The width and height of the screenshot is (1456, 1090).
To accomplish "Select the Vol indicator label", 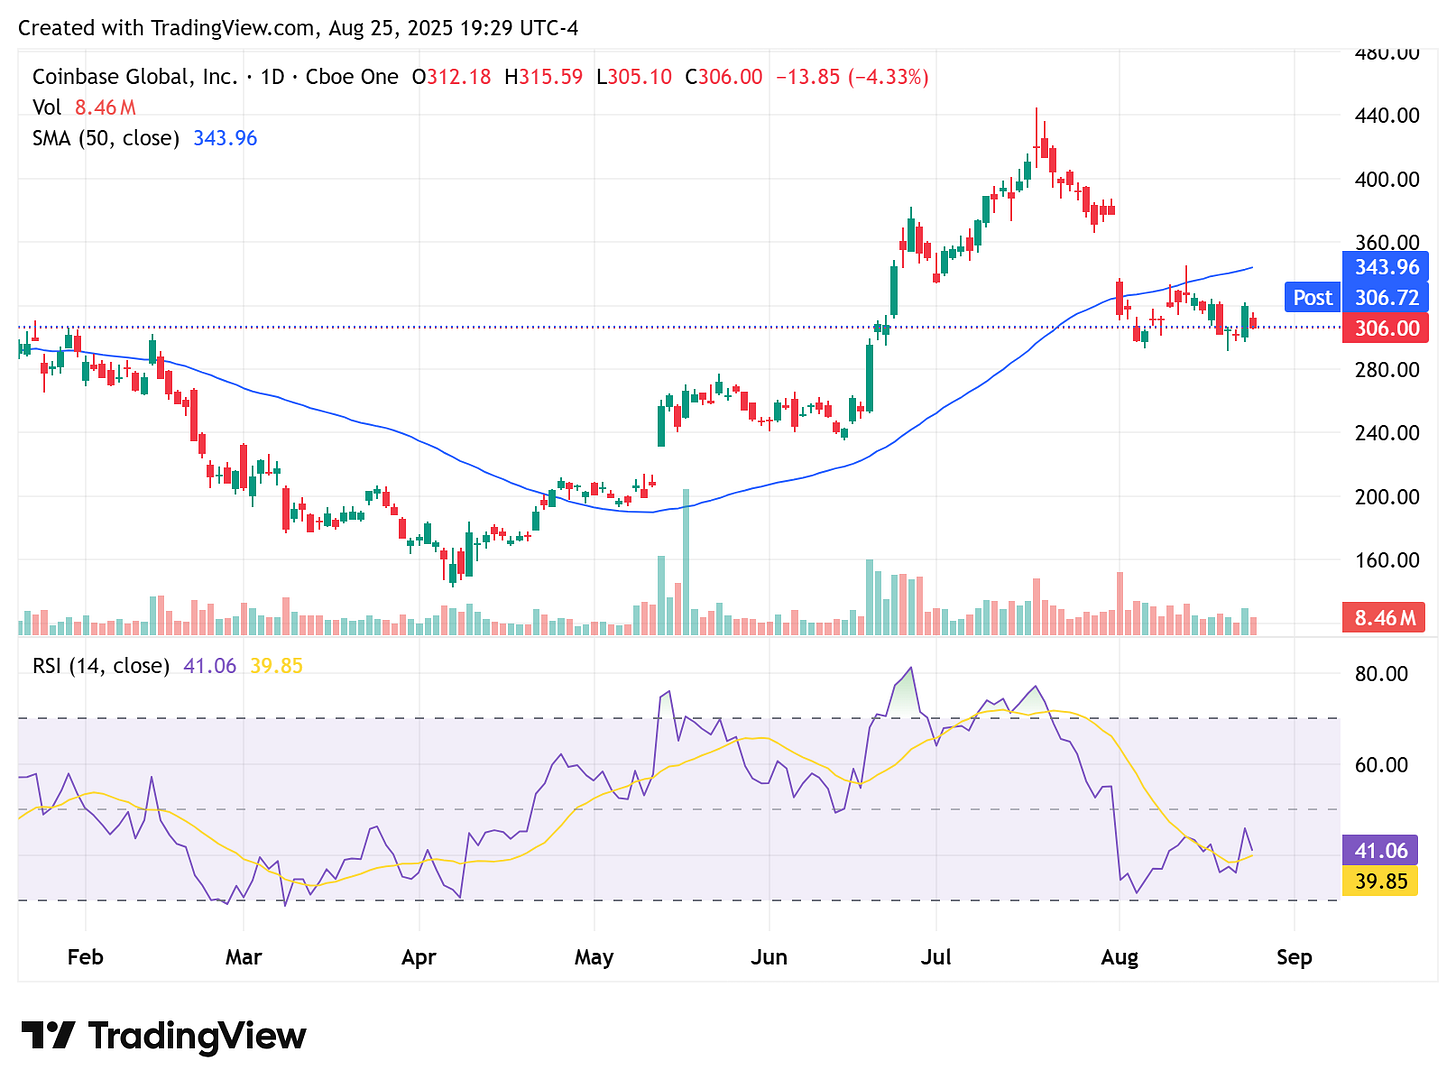I will coord(47,107).
